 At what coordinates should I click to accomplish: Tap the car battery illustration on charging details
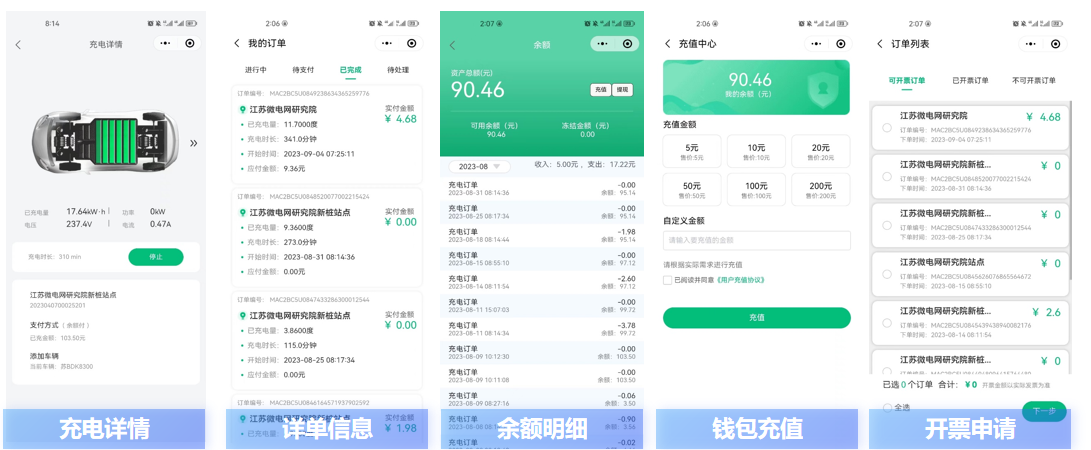pos(104,141)
